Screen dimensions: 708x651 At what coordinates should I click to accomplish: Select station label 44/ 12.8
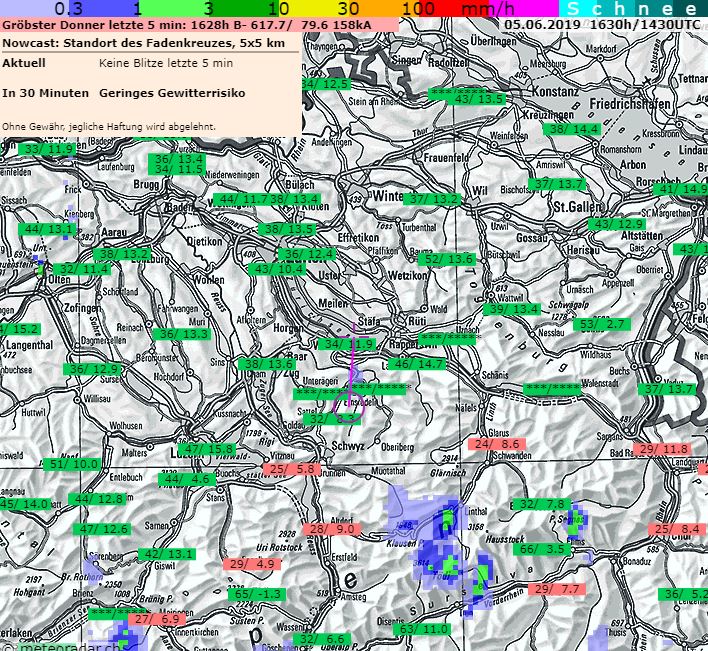[x=97, y=499]
